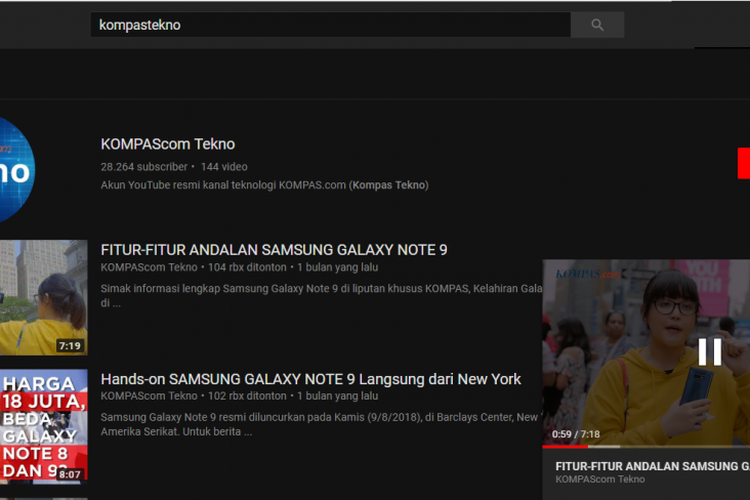Open the Fitur-Fitur Andalan Galaxy Note 9 thumbnail
This screenshot has height=500, width=750.
[x=43, y=297]
